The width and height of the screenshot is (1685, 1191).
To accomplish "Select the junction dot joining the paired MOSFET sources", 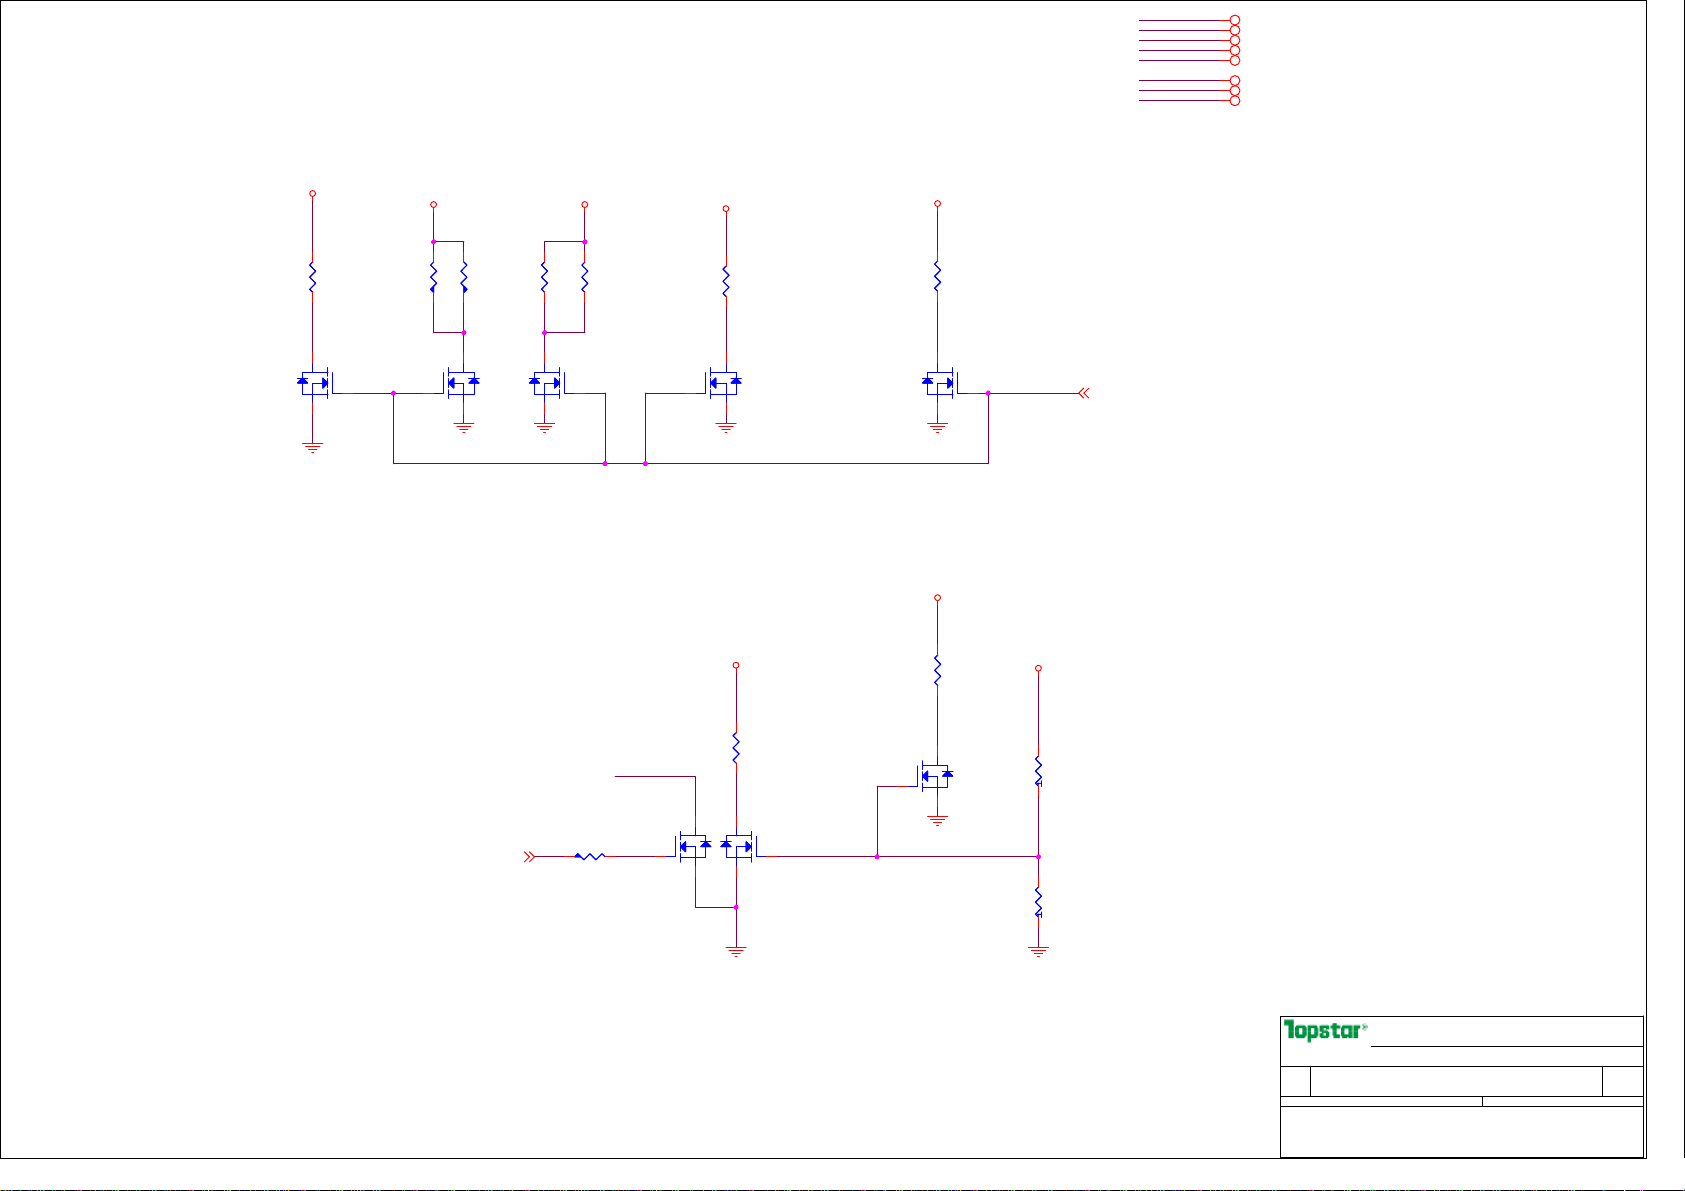I will (x=736, y=907).
